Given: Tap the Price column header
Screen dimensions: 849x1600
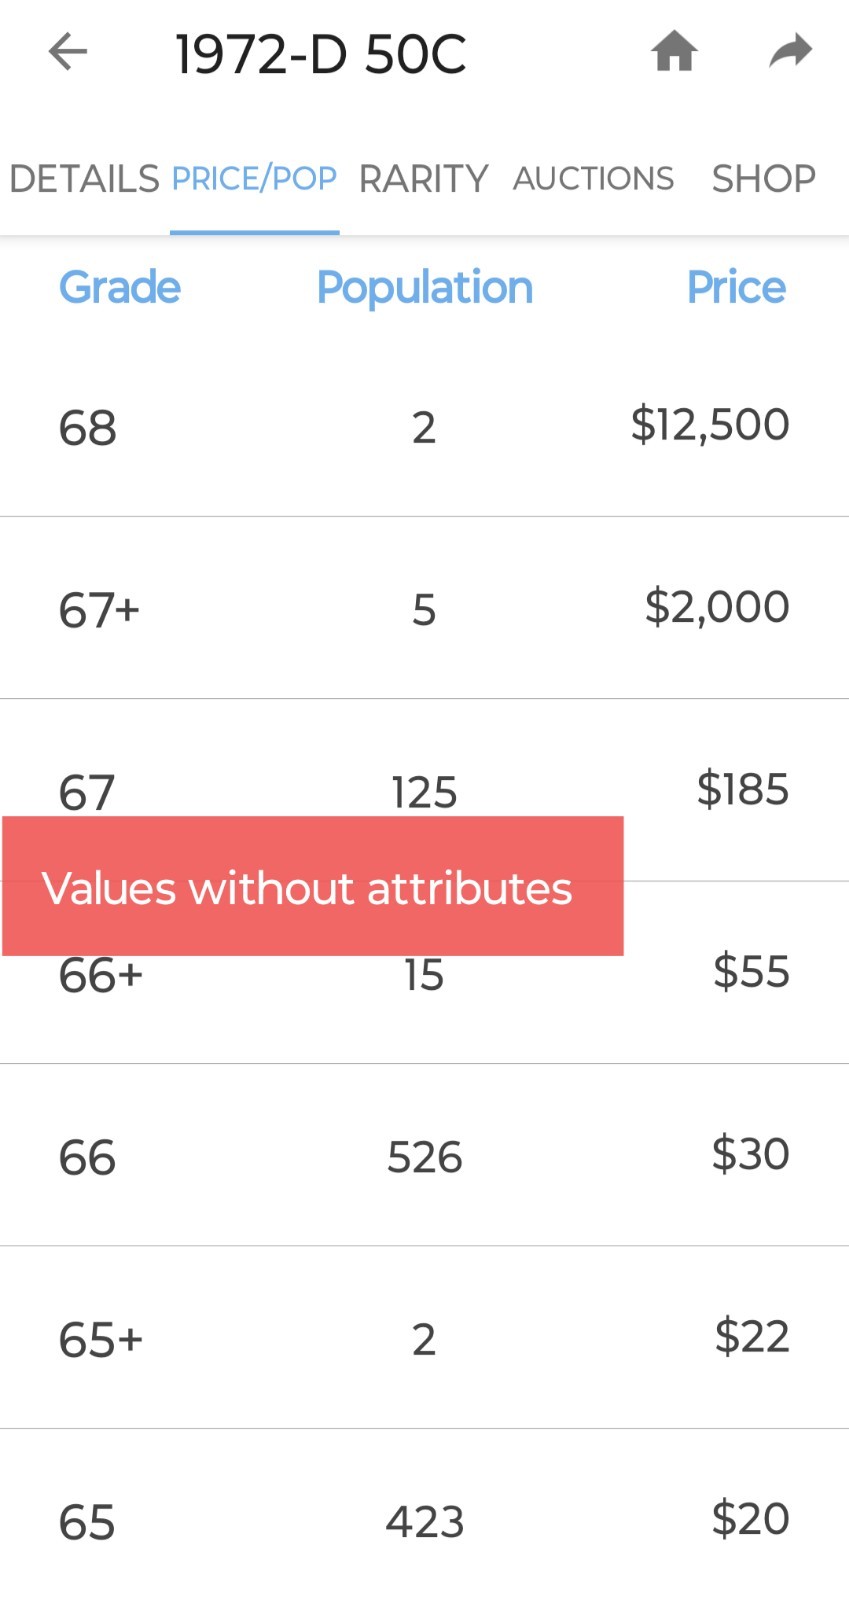Looking at the screenshot, I should point(736,288).
